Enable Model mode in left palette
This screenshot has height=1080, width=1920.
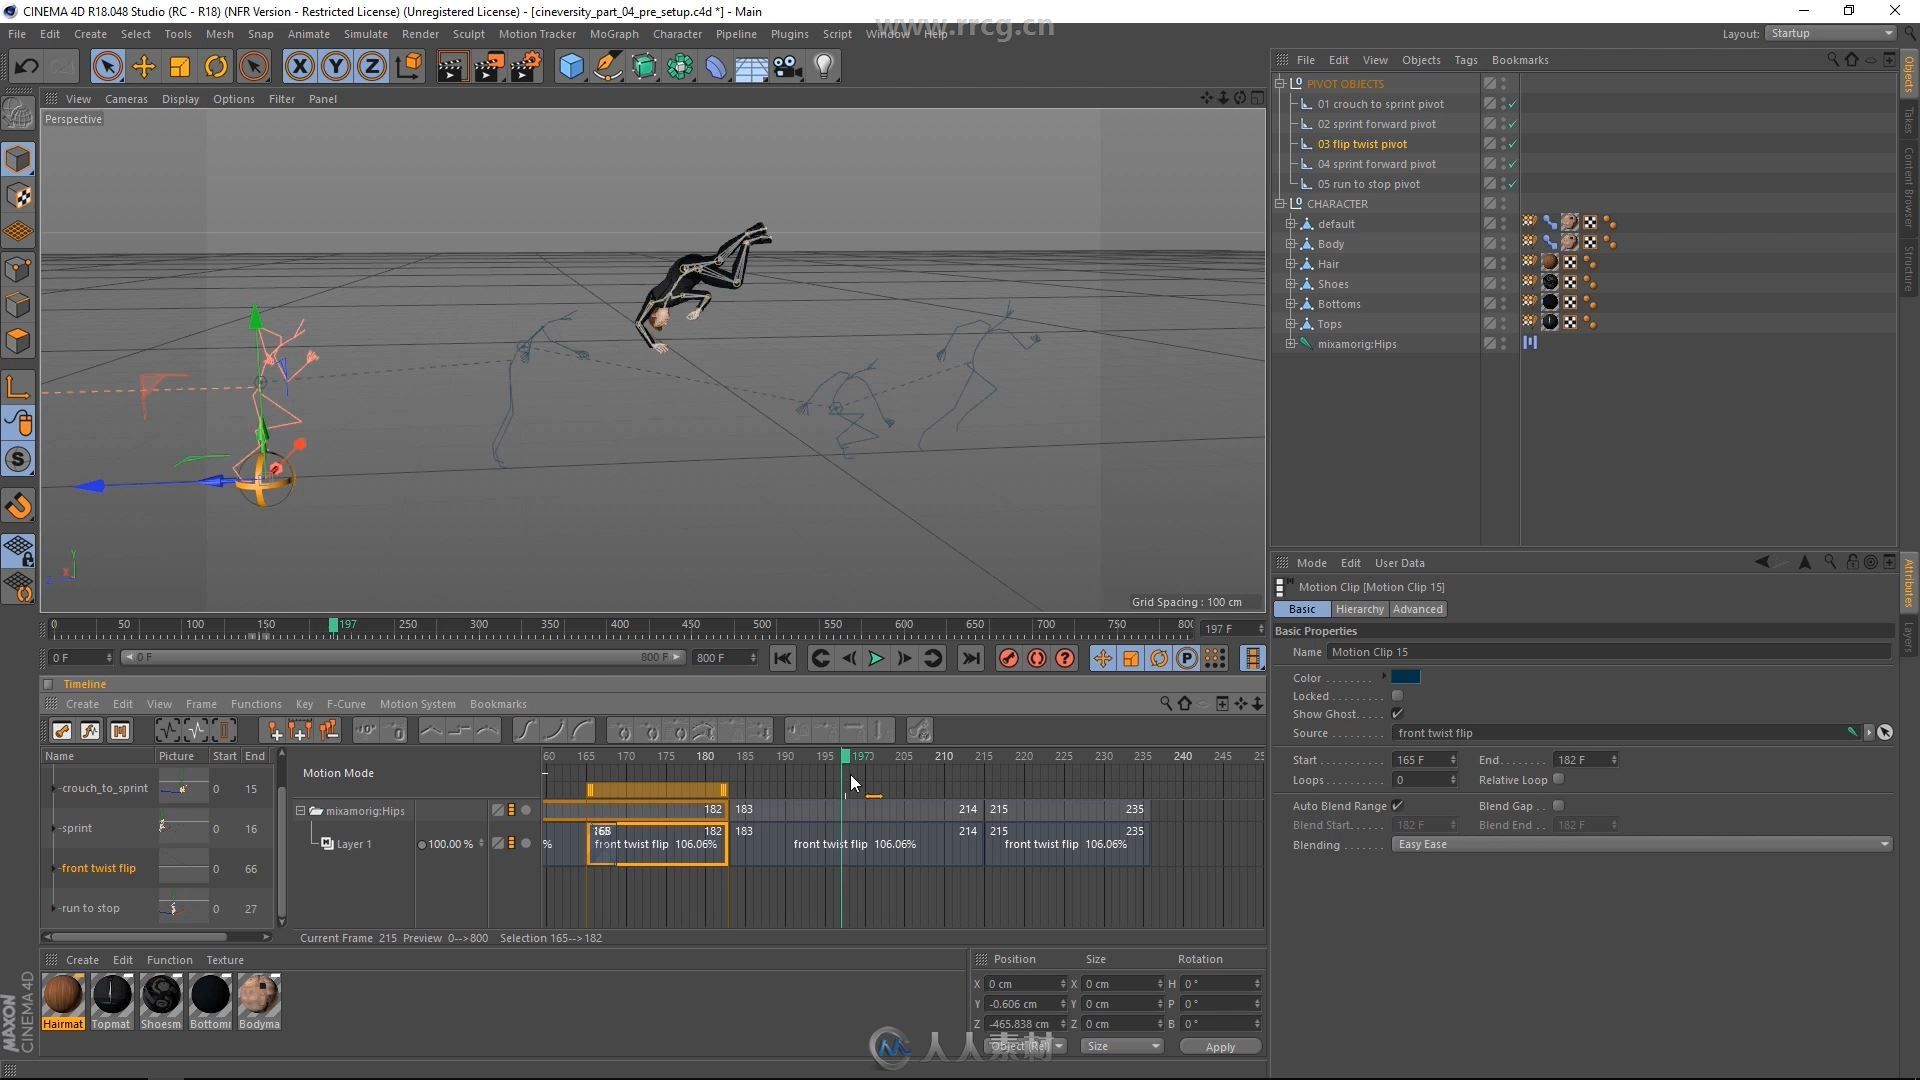[x=18, y=159]
